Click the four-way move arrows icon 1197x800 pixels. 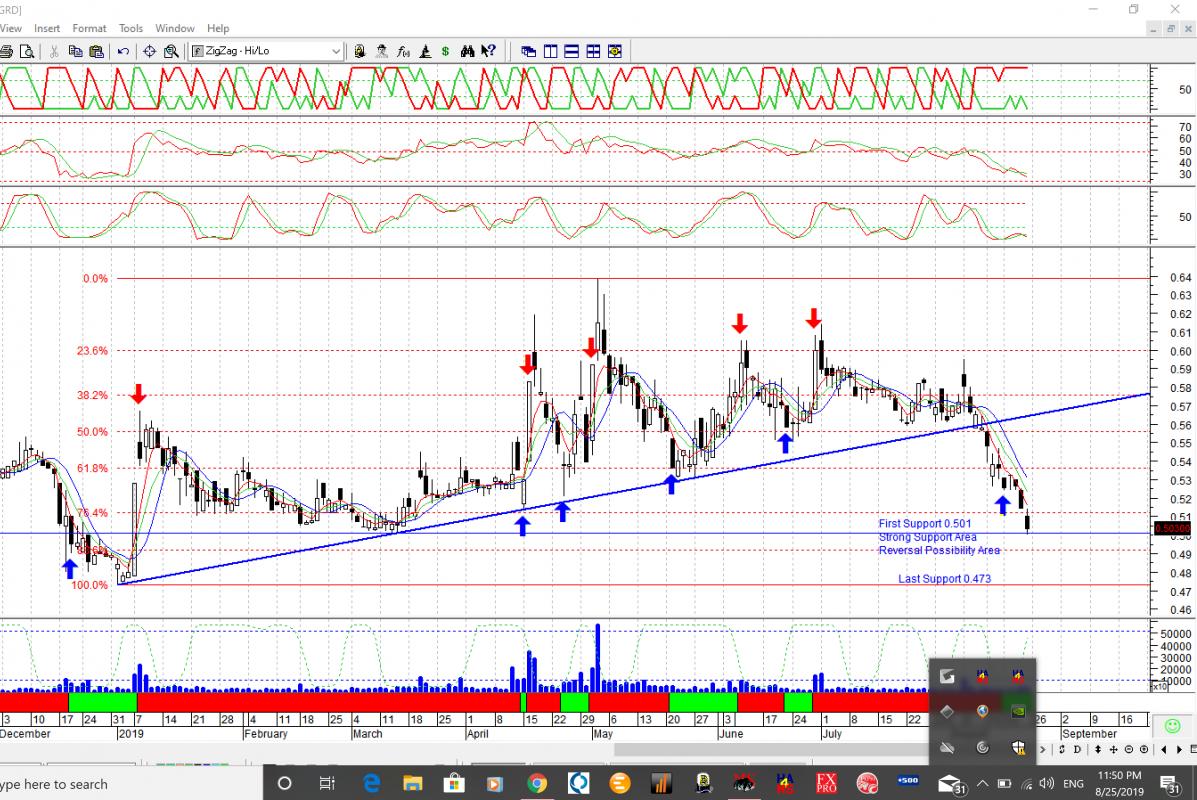(x=1113, y=750)
